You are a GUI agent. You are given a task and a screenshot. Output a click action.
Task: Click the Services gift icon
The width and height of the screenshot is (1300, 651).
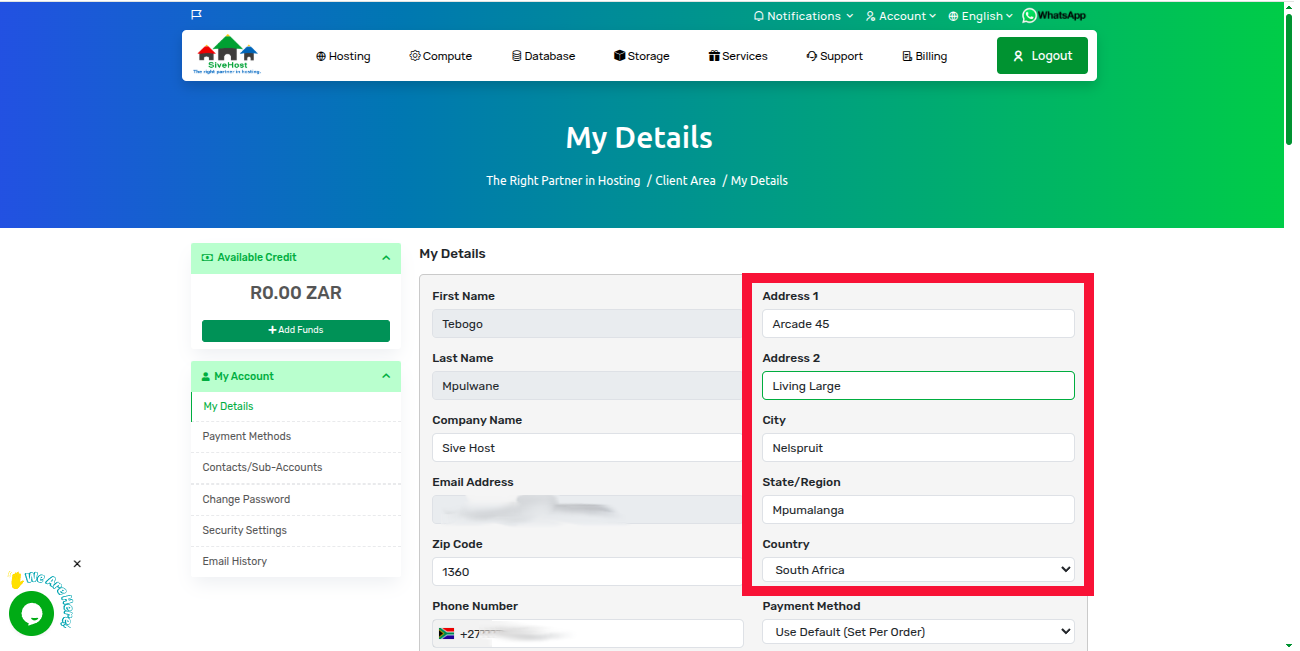(x=714, y=56)
